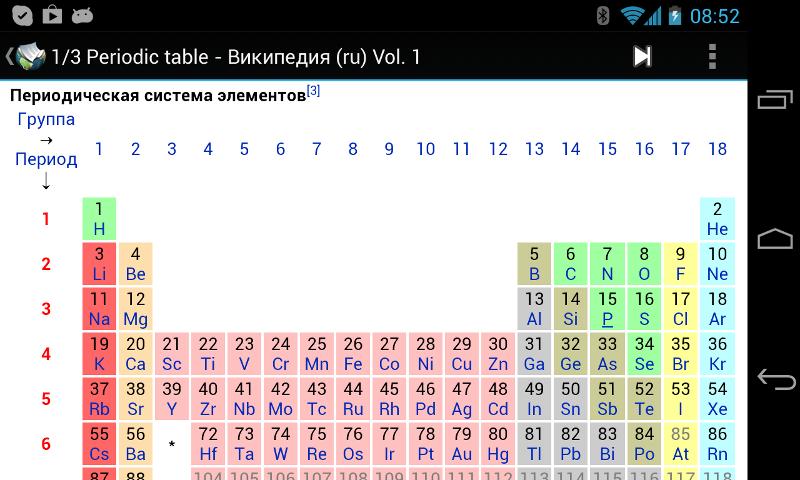Viewport: 800px width, 480px height.
Task: Tap the underlined phosphorus P link
Action: (x=607, y=319)
